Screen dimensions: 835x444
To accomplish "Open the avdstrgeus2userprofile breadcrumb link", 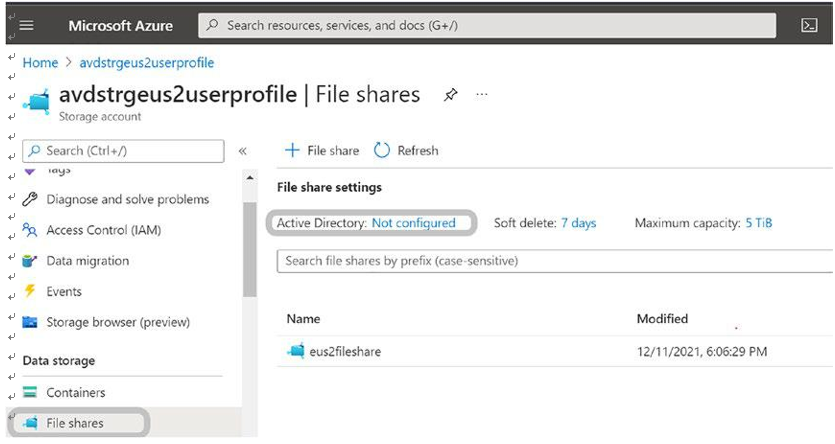I will coord(146,63).
